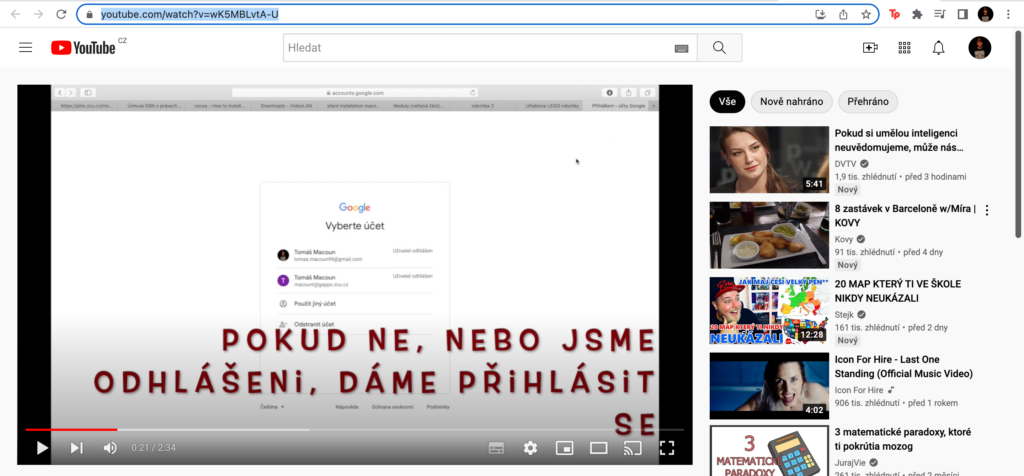
Task: Open the notifications bell
Action: click(938, 48)
